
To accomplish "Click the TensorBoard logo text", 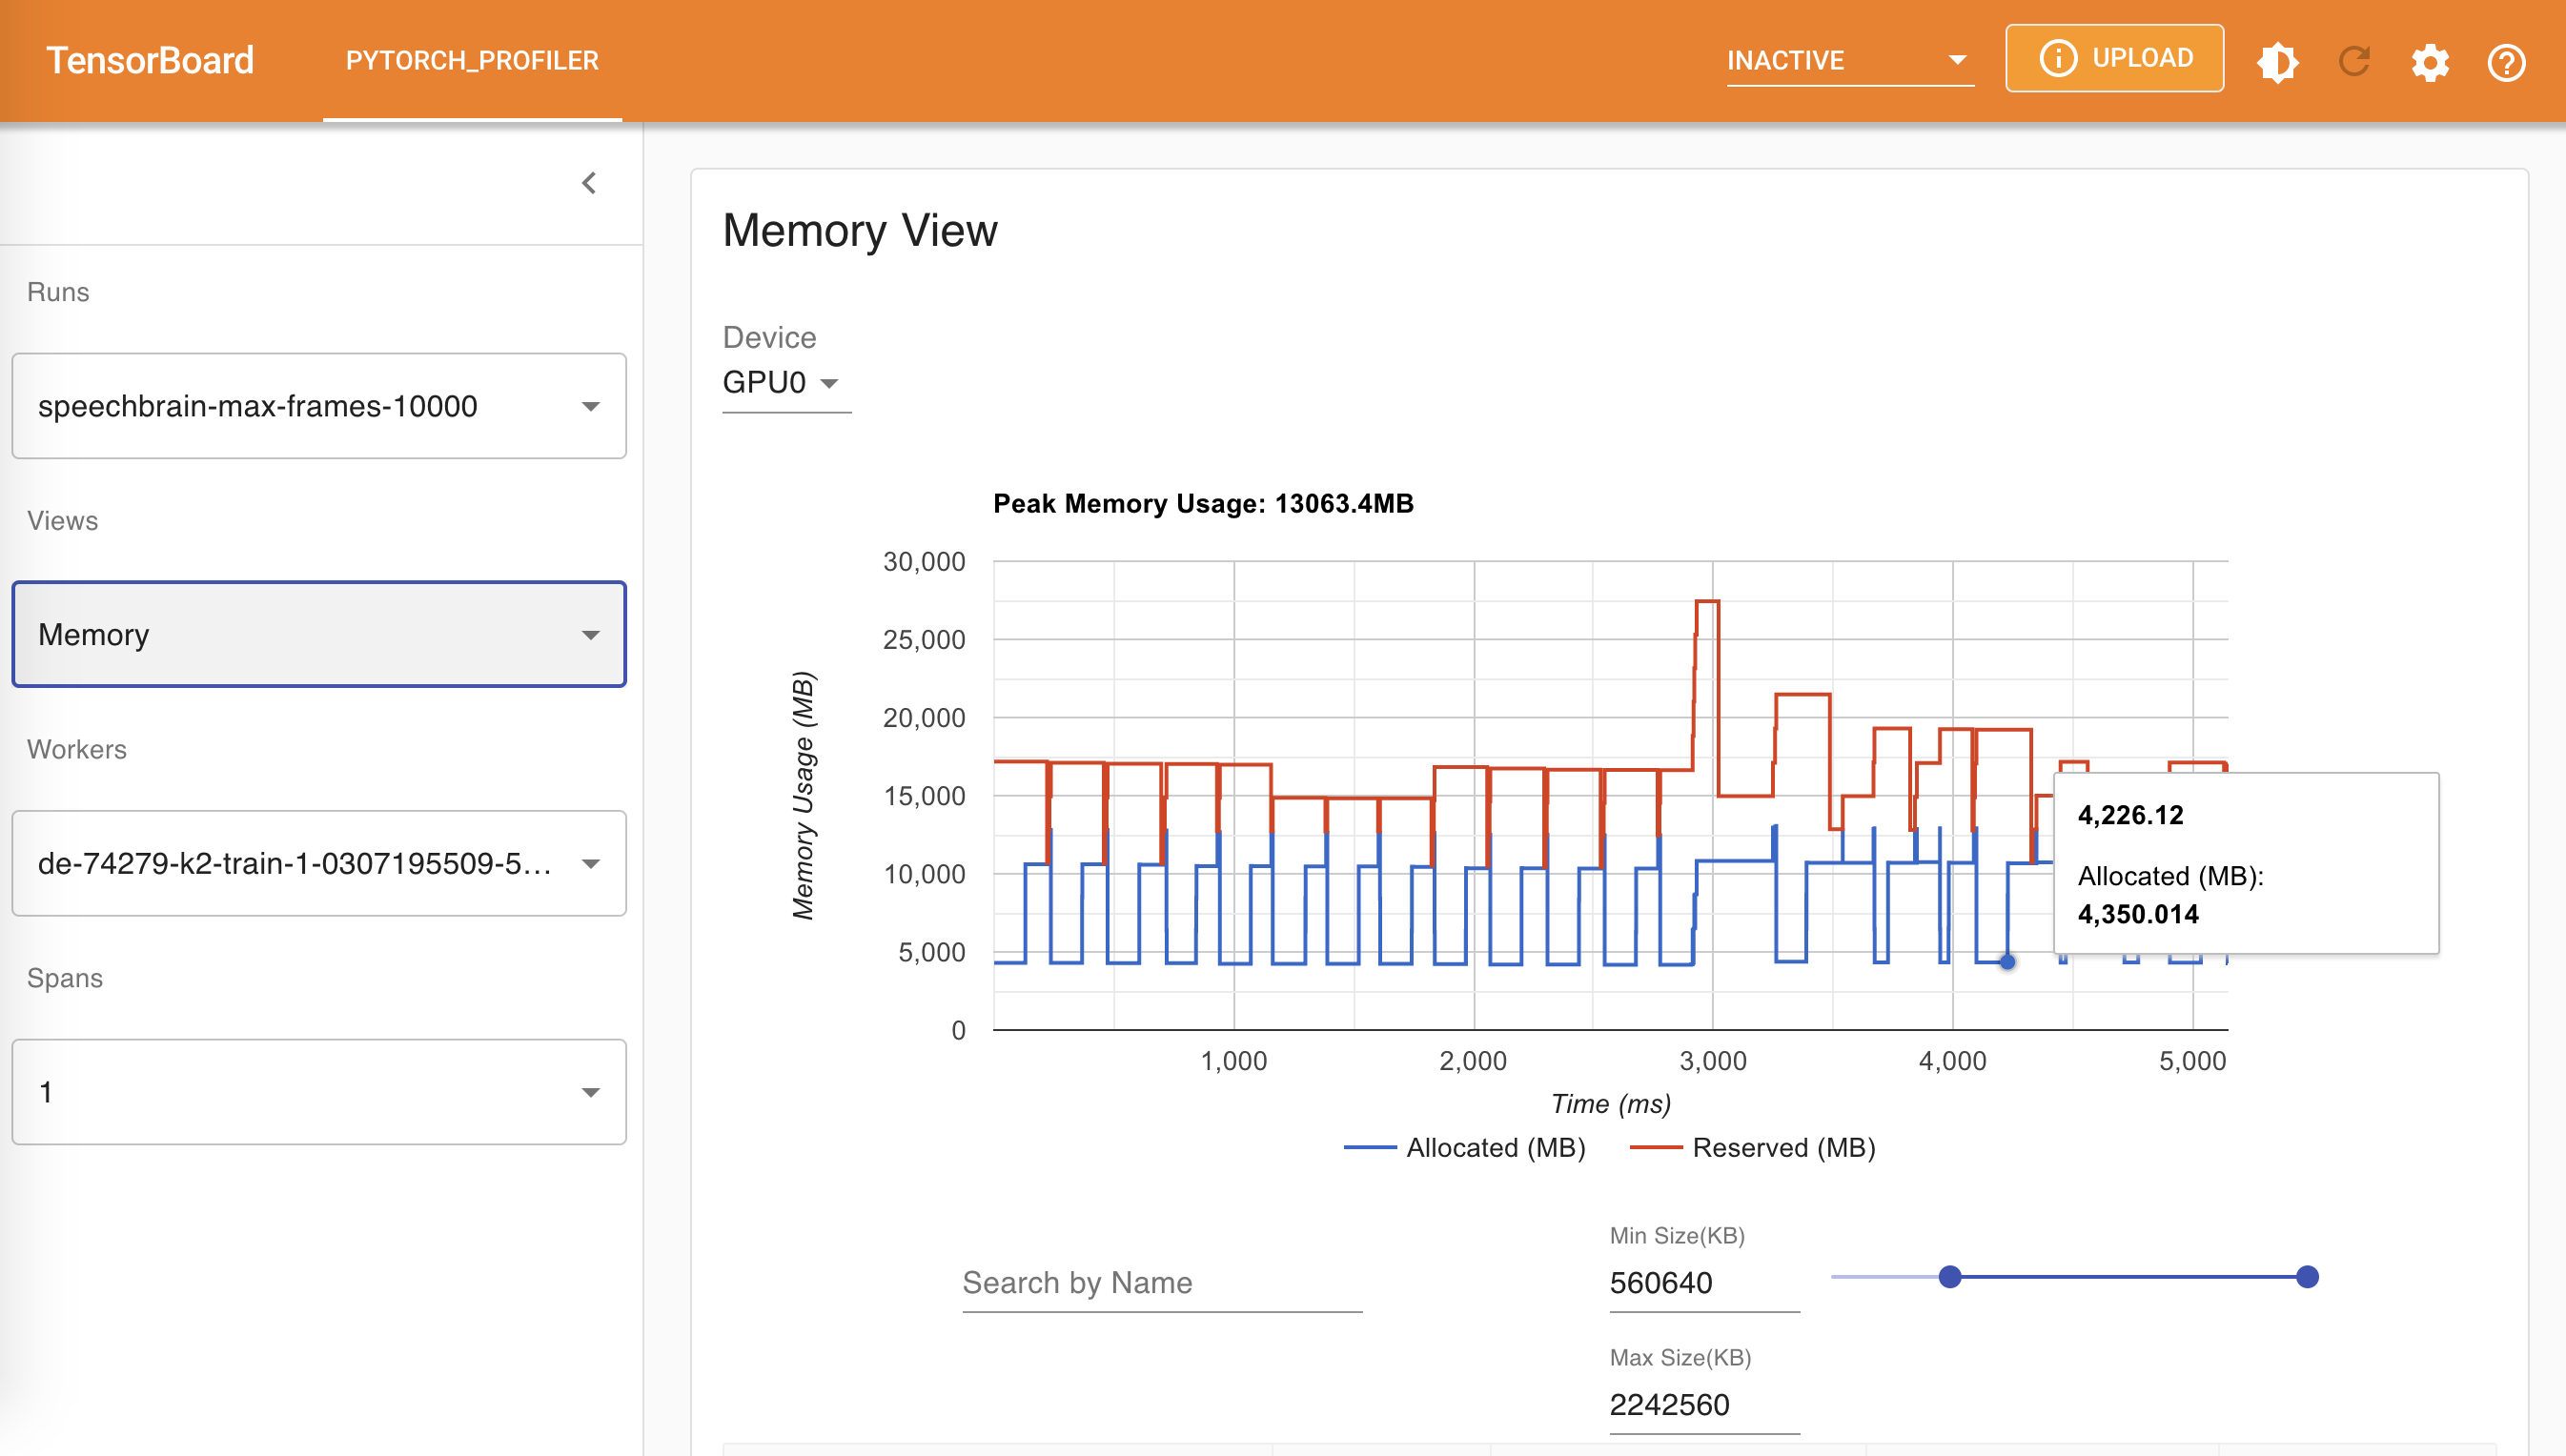I will 150,60.
